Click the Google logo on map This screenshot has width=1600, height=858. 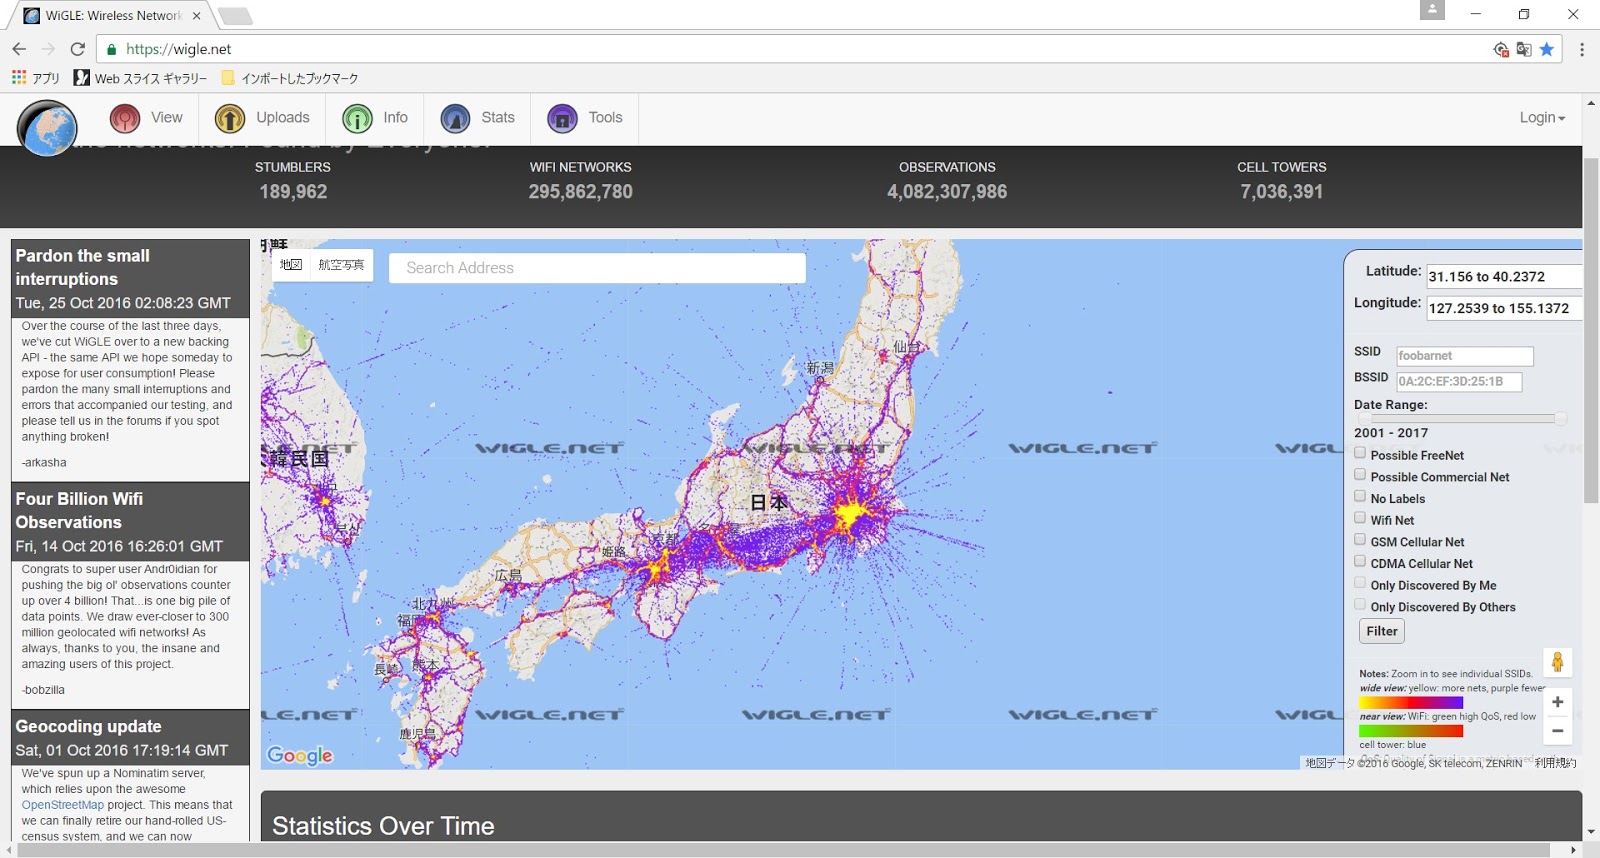(x=300, y=756)
